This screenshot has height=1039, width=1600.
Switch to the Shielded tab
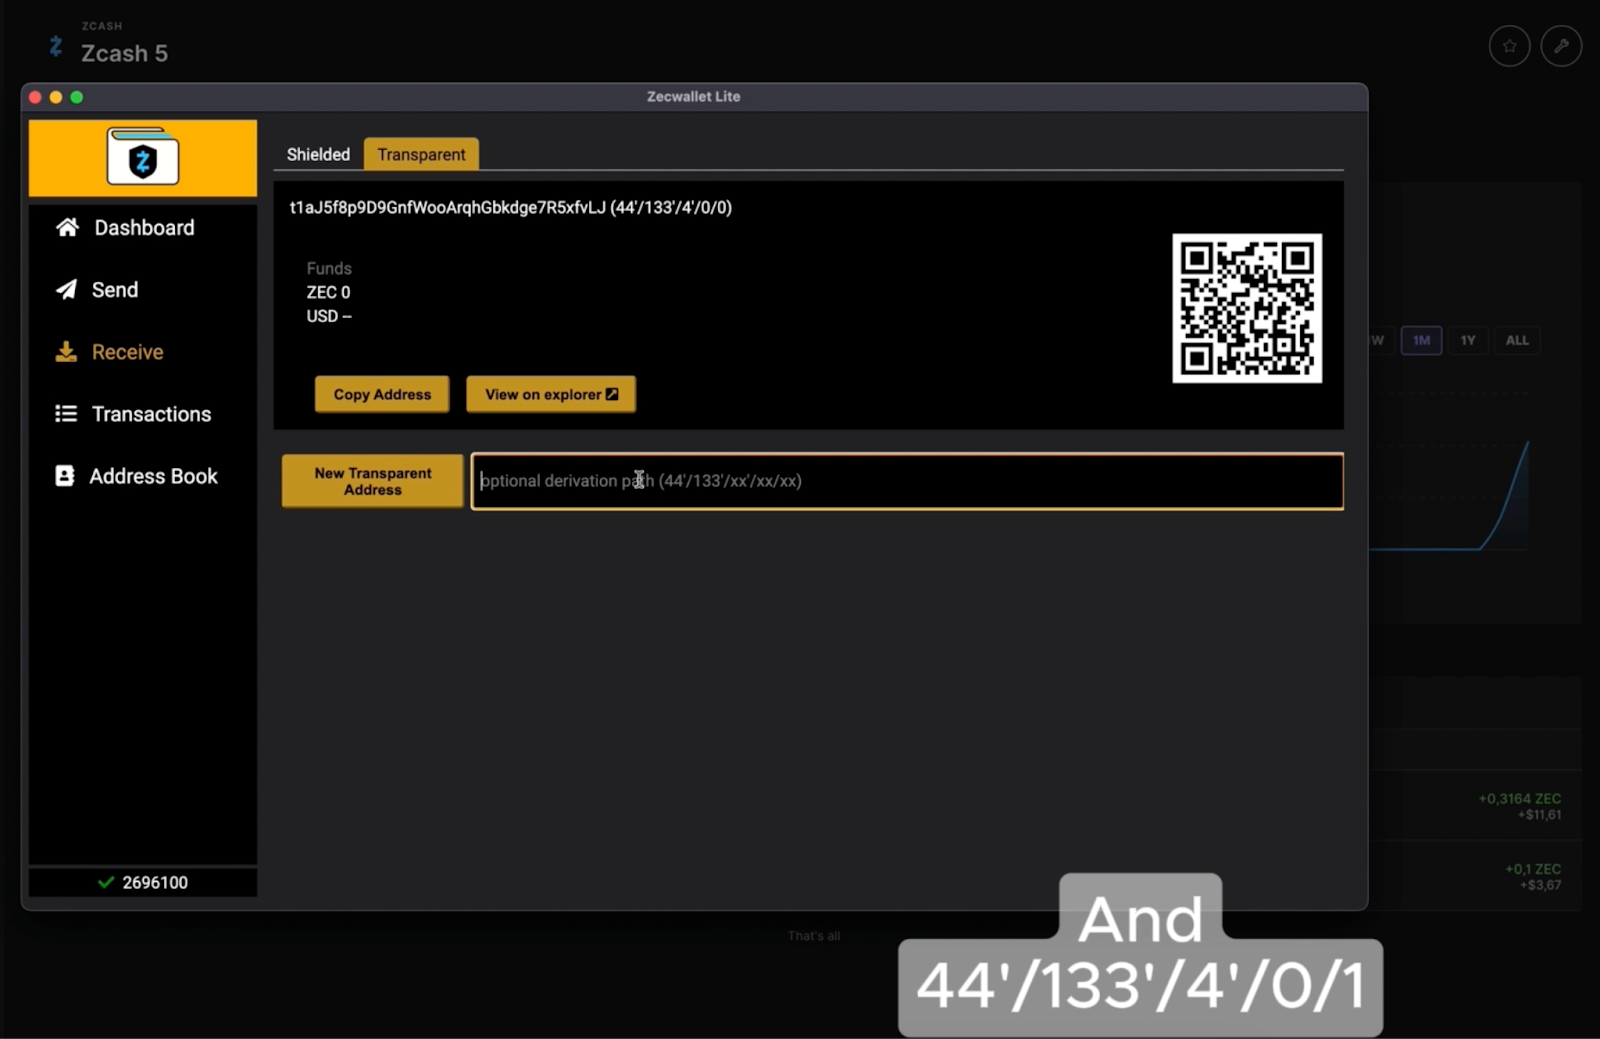click(x=318, y=154)
